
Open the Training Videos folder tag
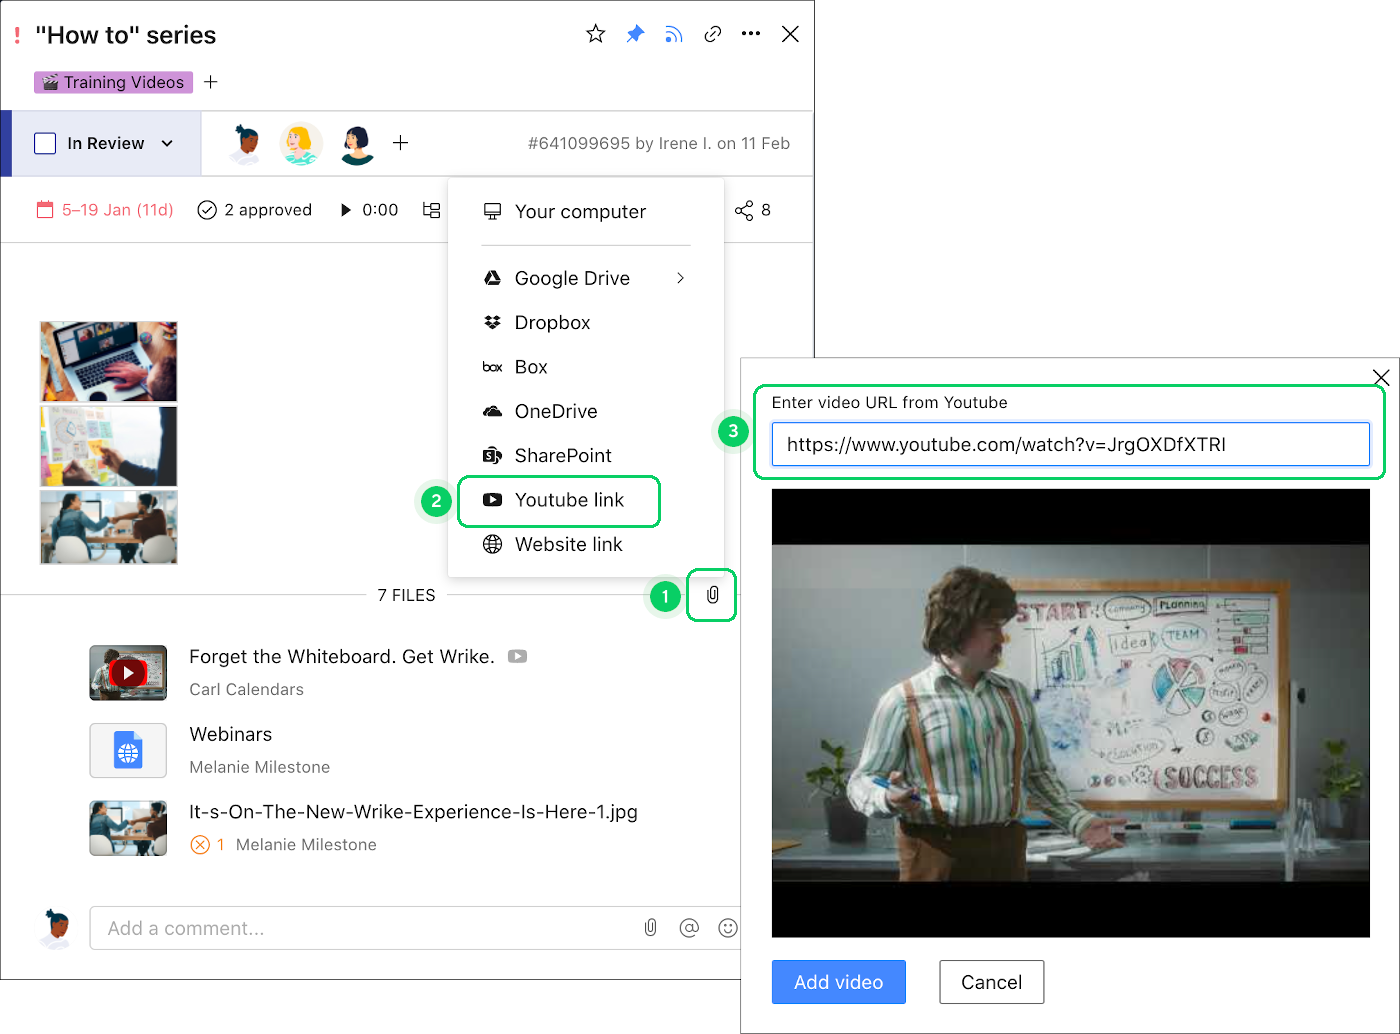[x=113, y=82]
